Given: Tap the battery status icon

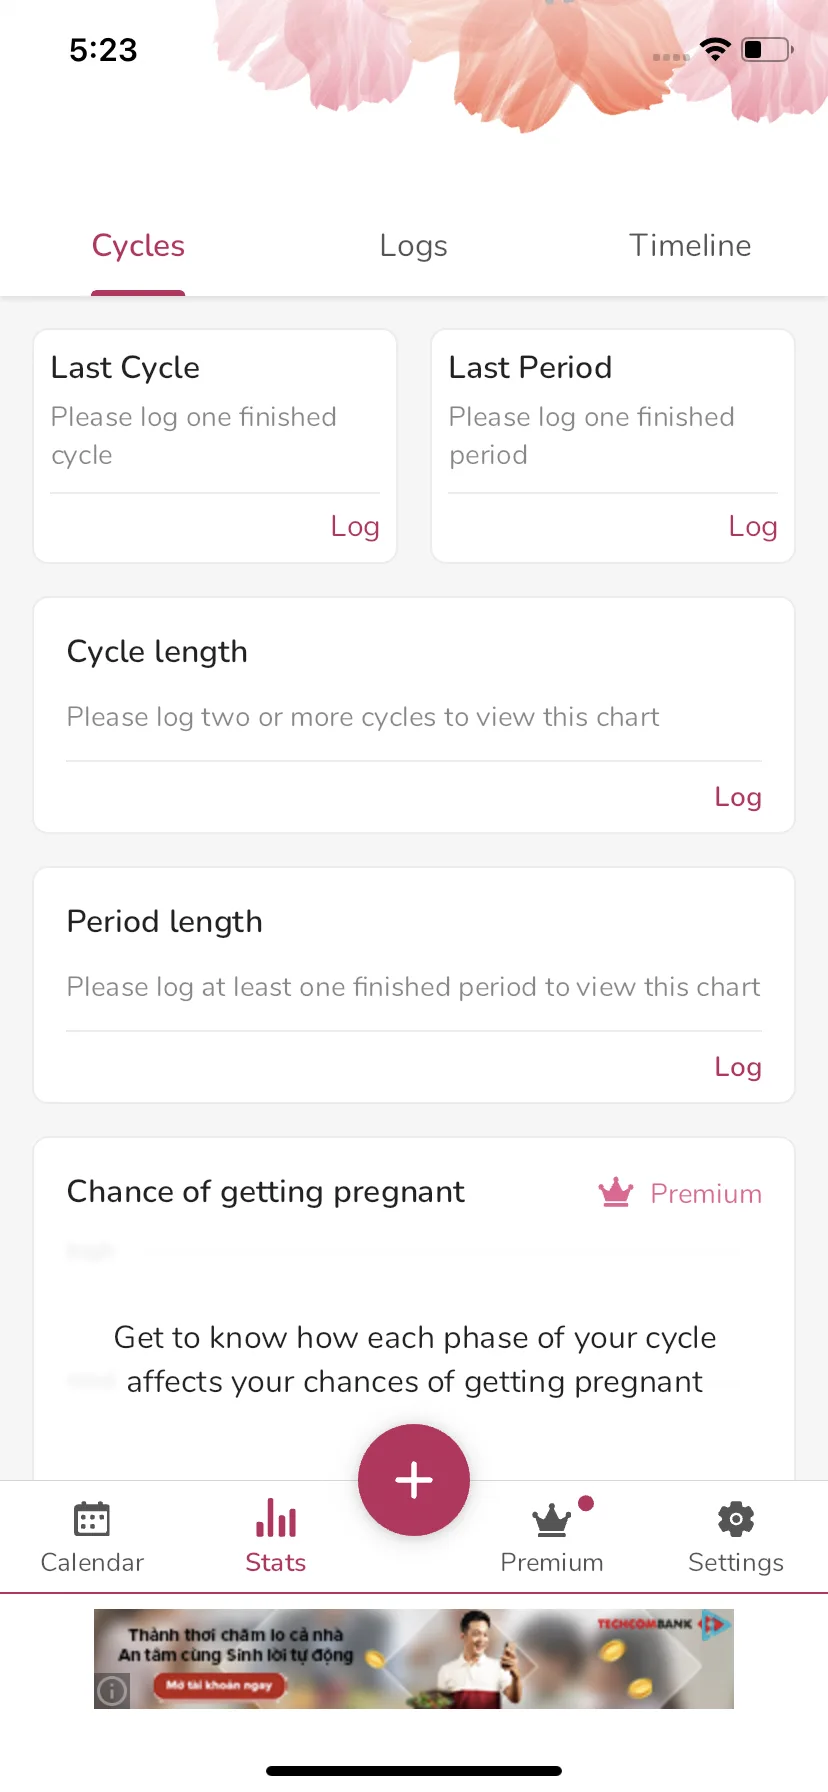Looking at the screenshot, I should point(768,49).
